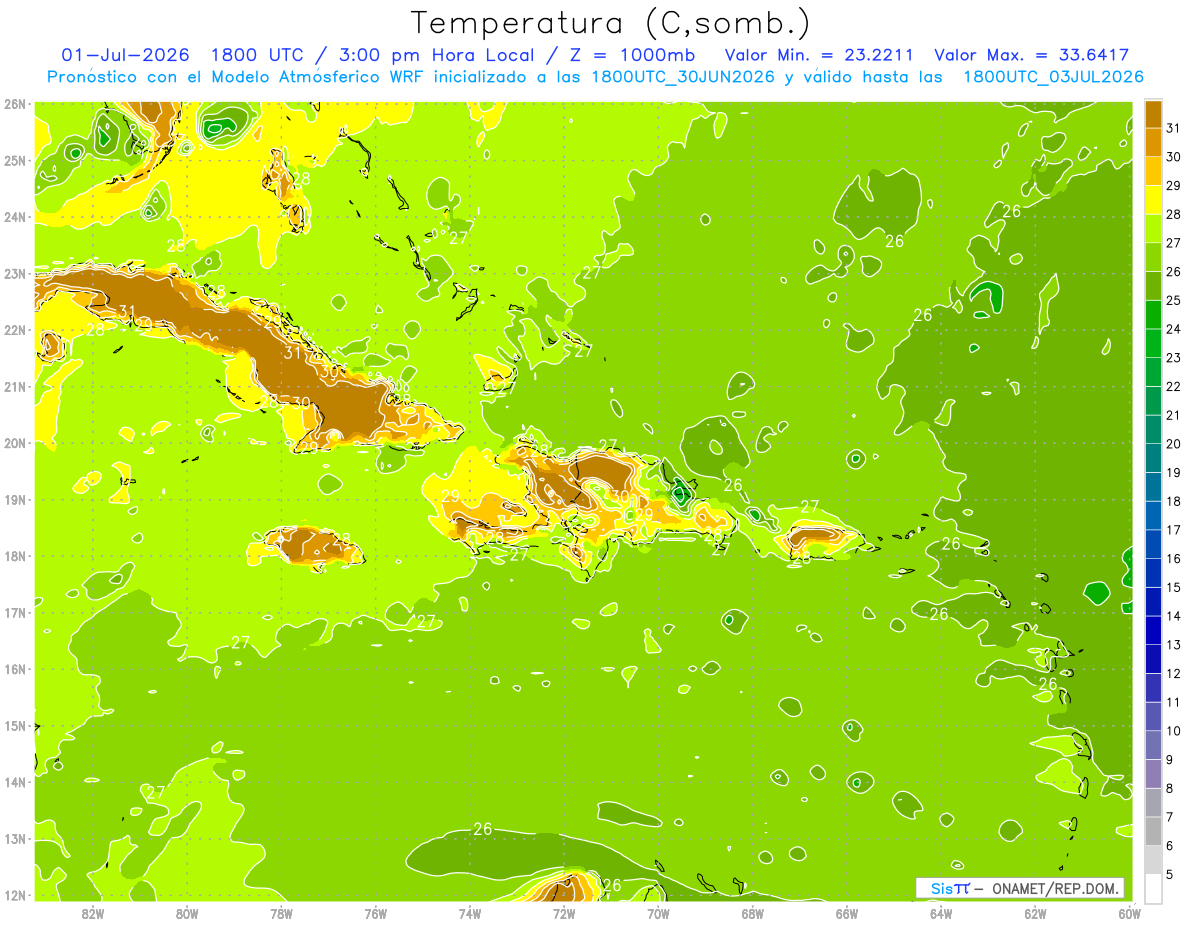Screen dimensions: 1200x927
Task: Click the '74W' longitude axis label
Action: pos(470,913)
